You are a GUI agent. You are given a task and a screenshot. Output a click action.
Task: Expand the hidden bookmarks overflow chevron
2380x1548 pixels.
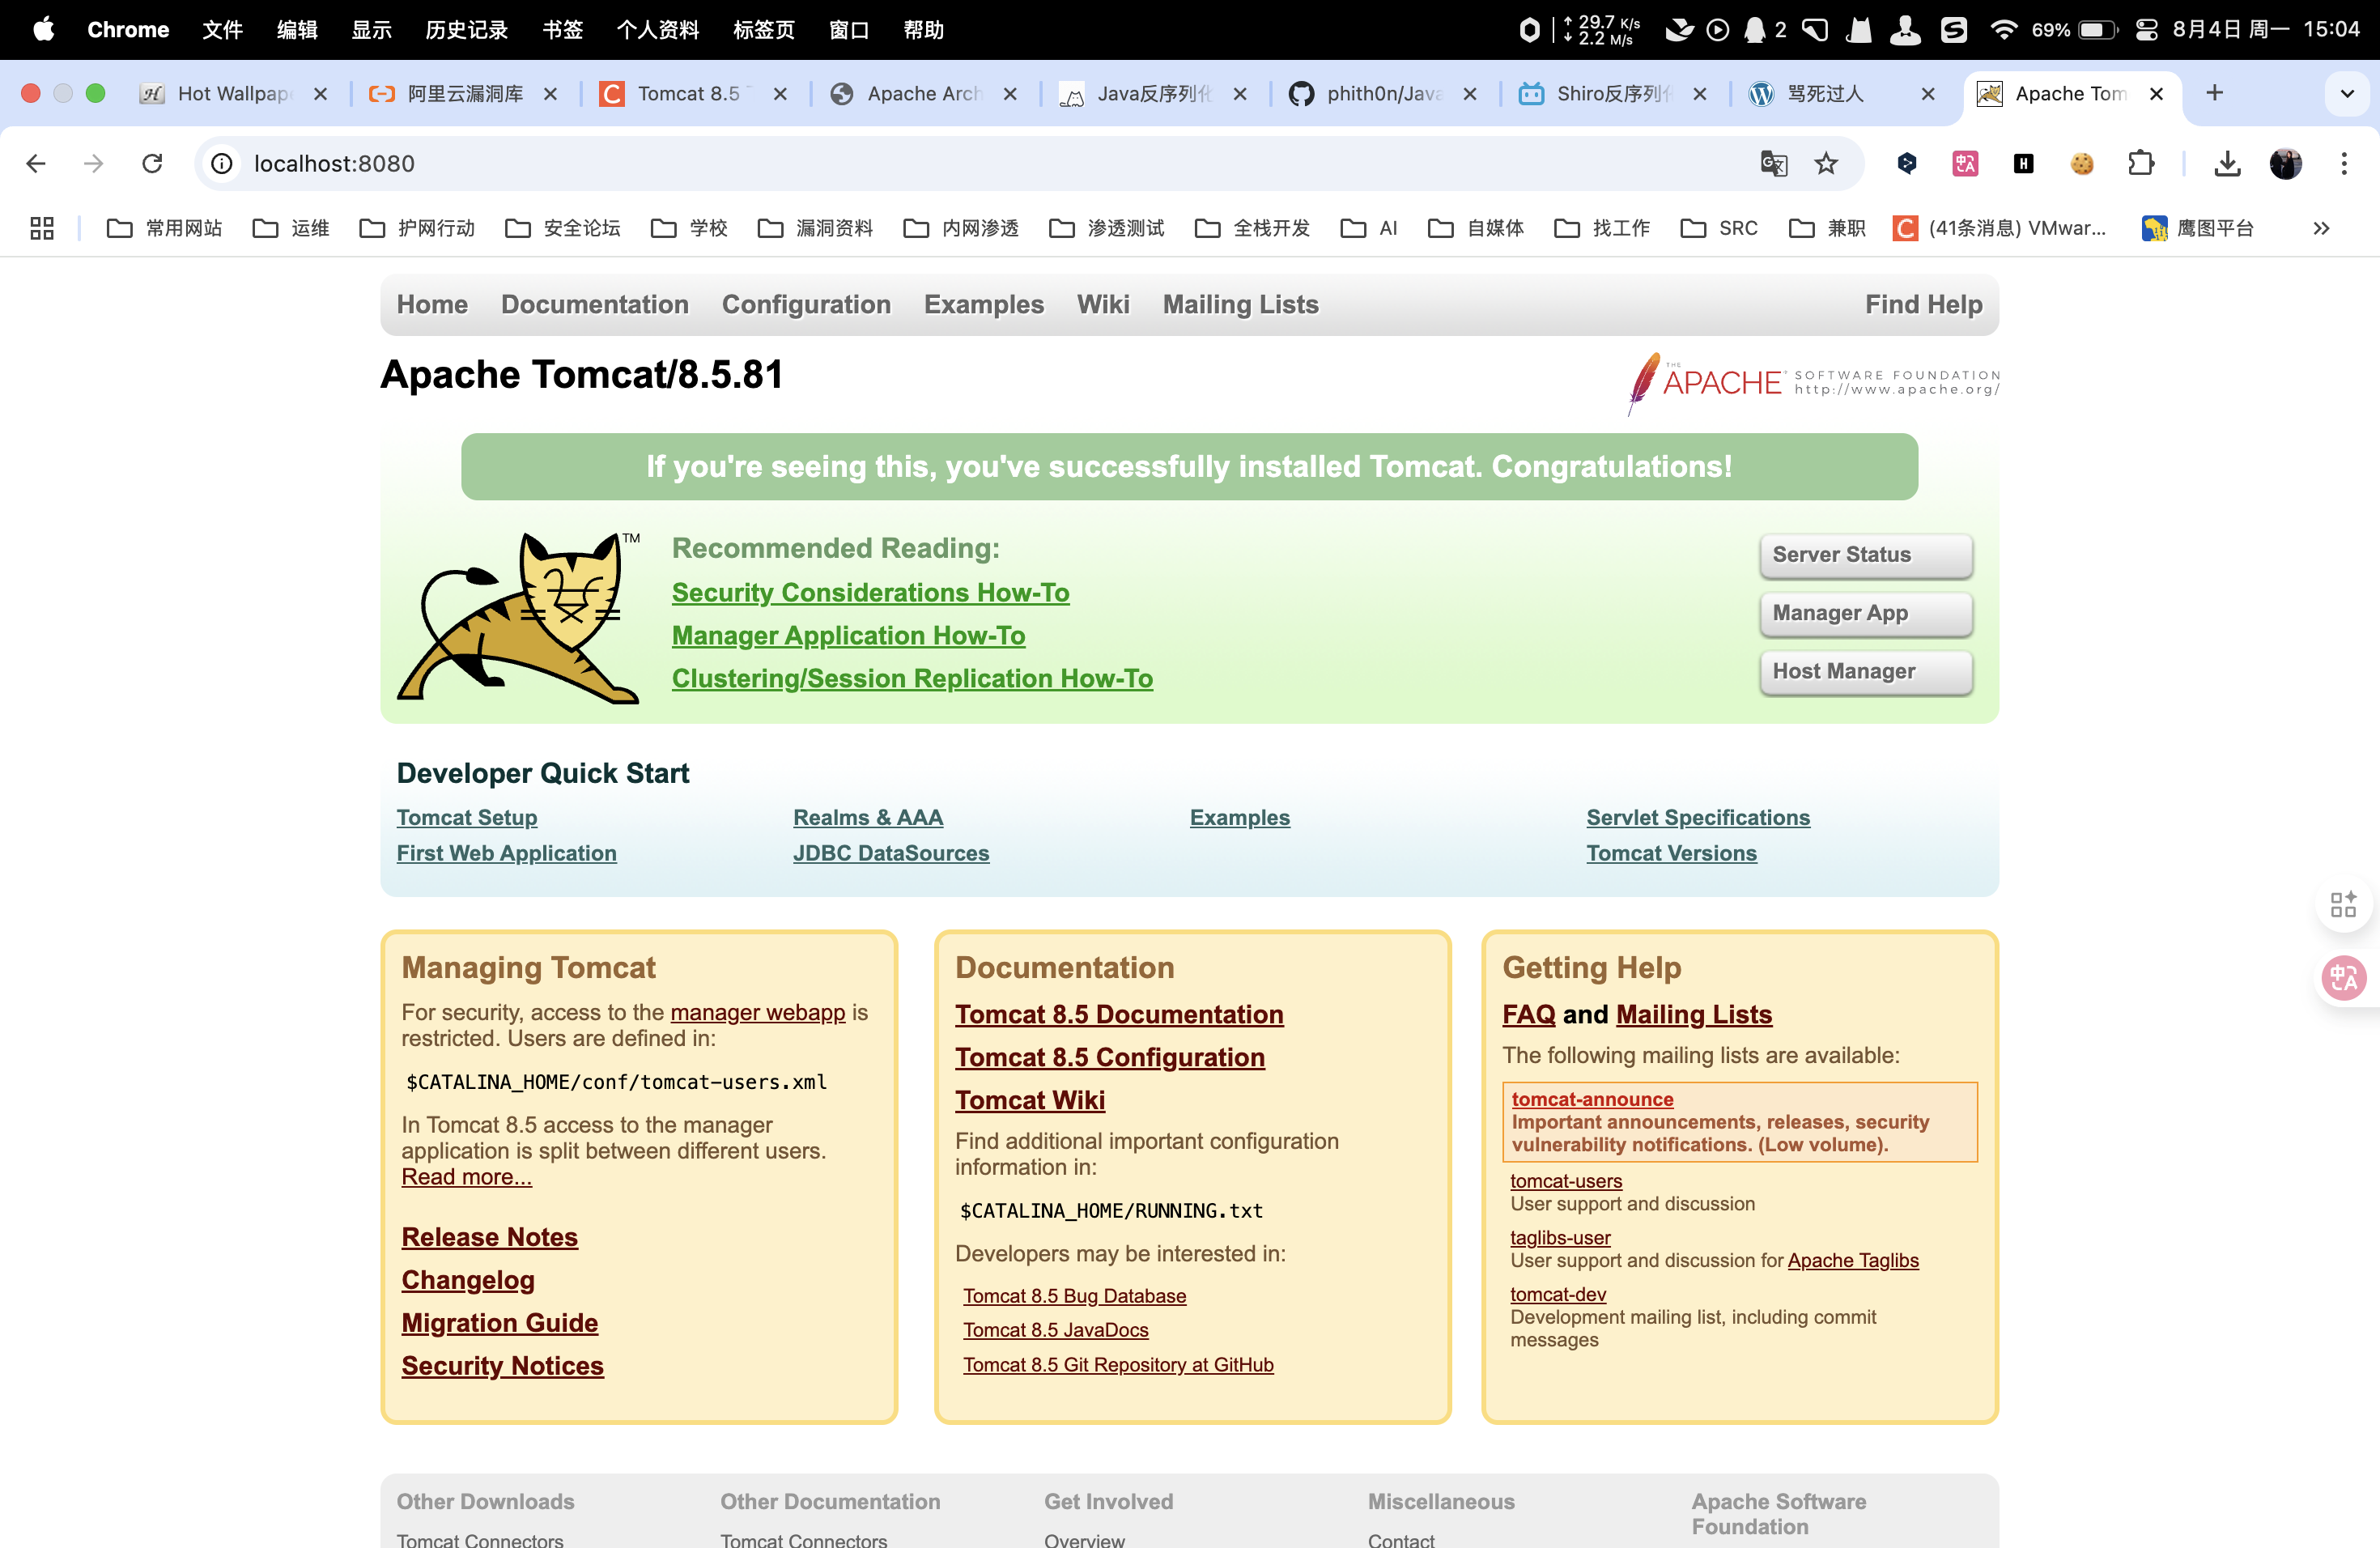tap(2321, 228)
